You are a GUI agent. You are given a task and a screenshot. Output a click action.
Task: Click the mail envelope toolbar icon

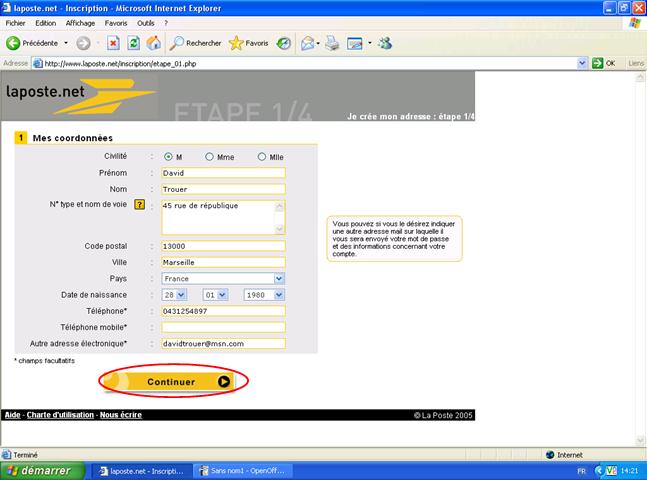[x=307, y=43]
